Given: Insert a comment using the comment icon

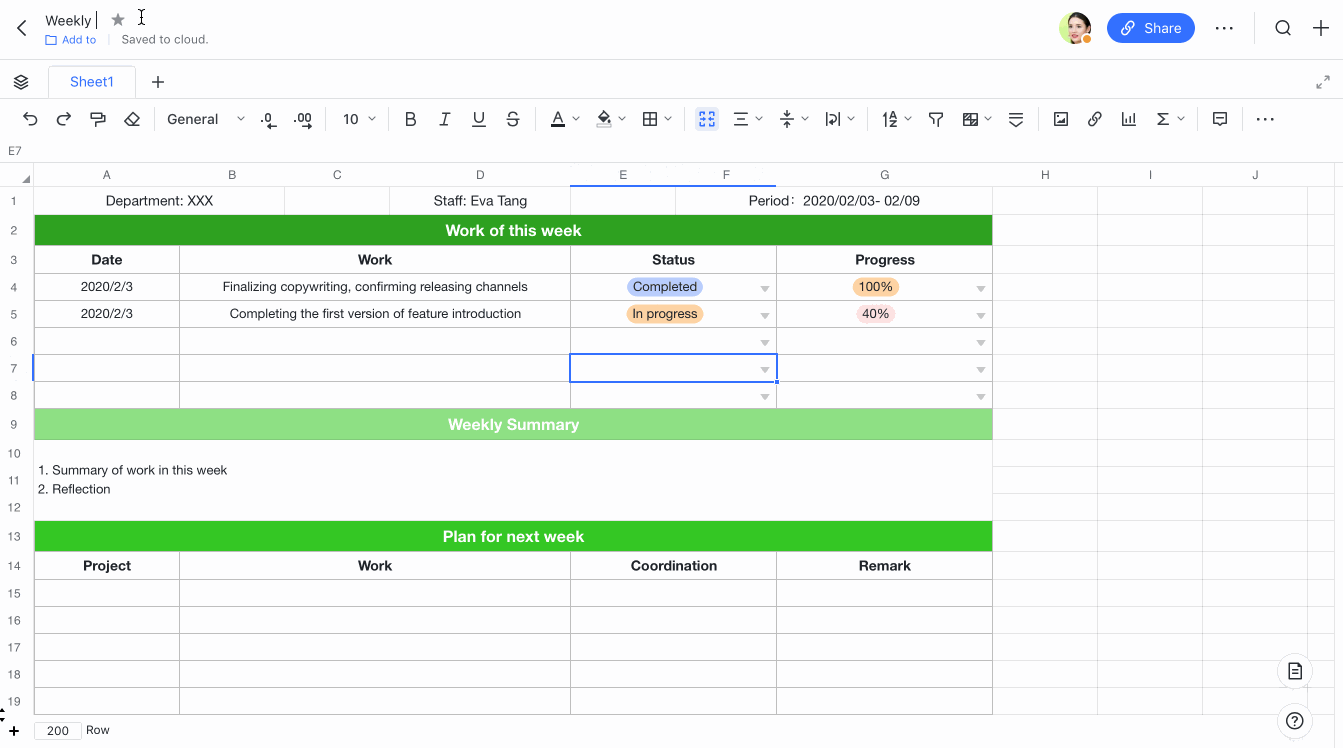Looking at the screenshot, I should point(1219,119).
